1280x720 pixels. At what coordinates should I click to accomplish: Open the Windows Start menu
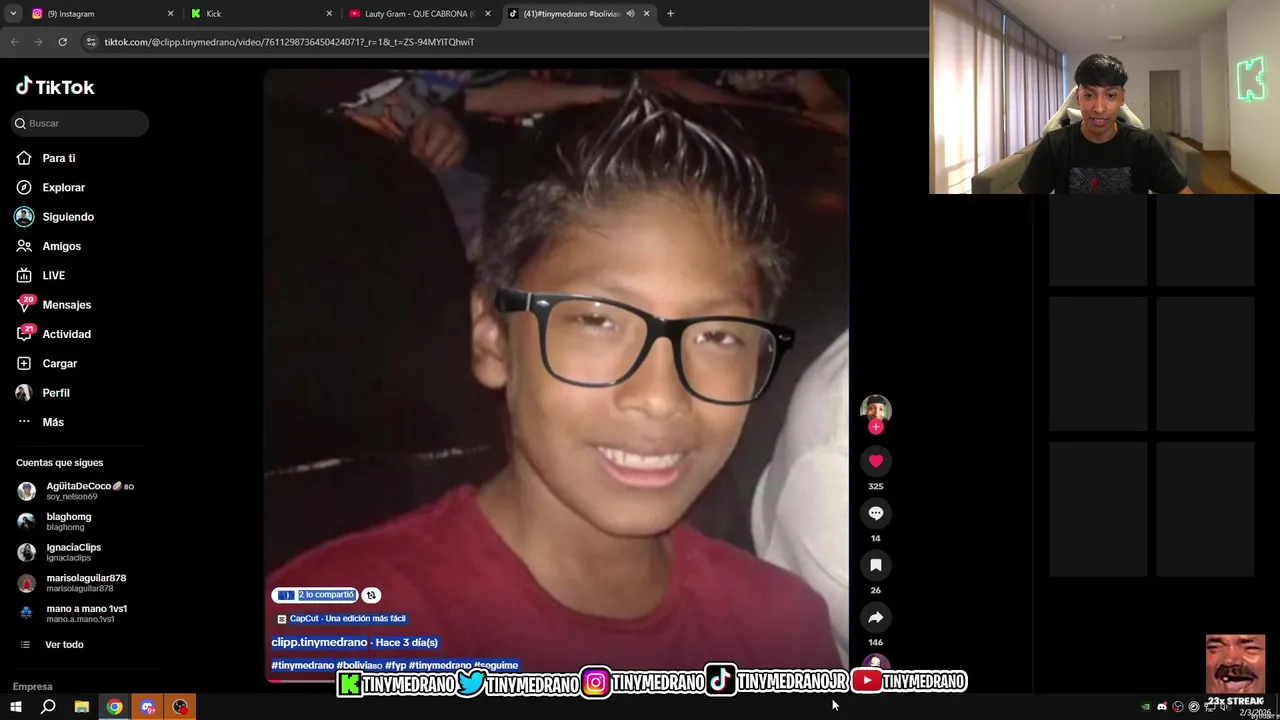tap(15, 707)
